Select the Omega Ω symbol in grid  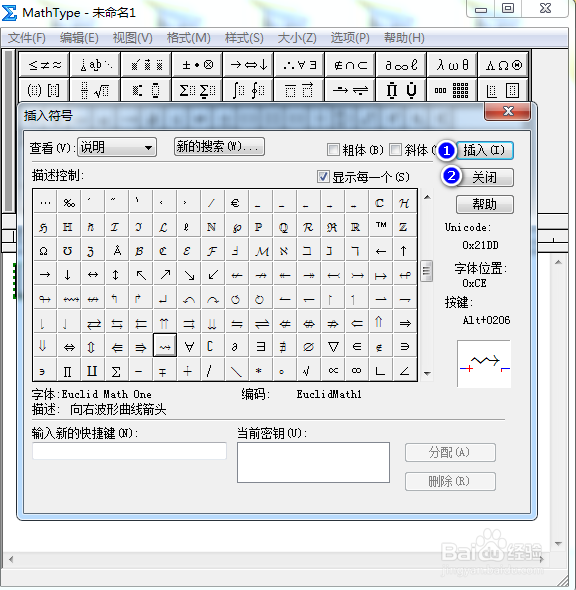(x=44, y=250)
